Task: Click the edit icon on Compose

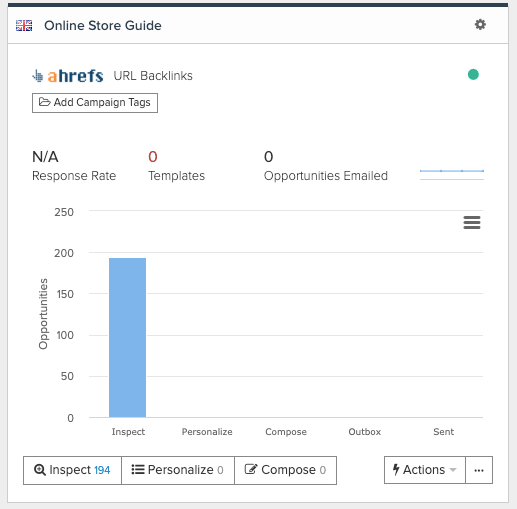Action: 251,469
